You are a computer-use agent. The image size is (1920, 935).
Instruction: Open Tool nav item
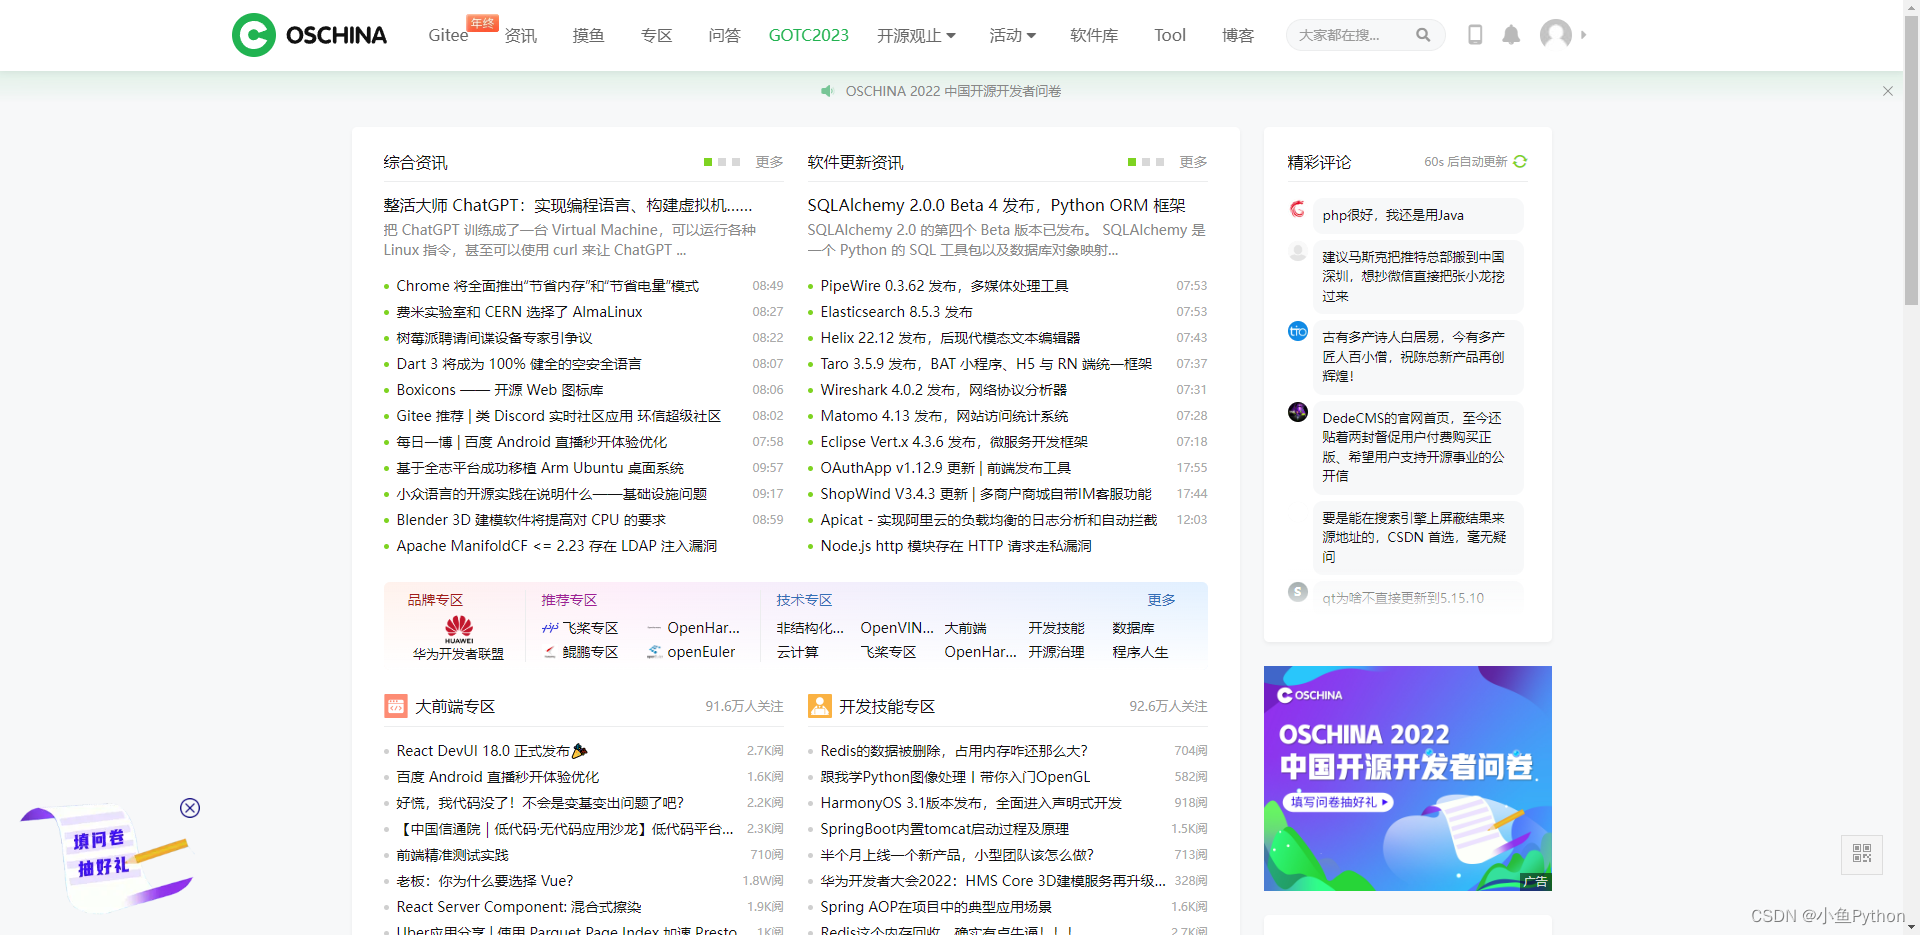pos(1169,36)
